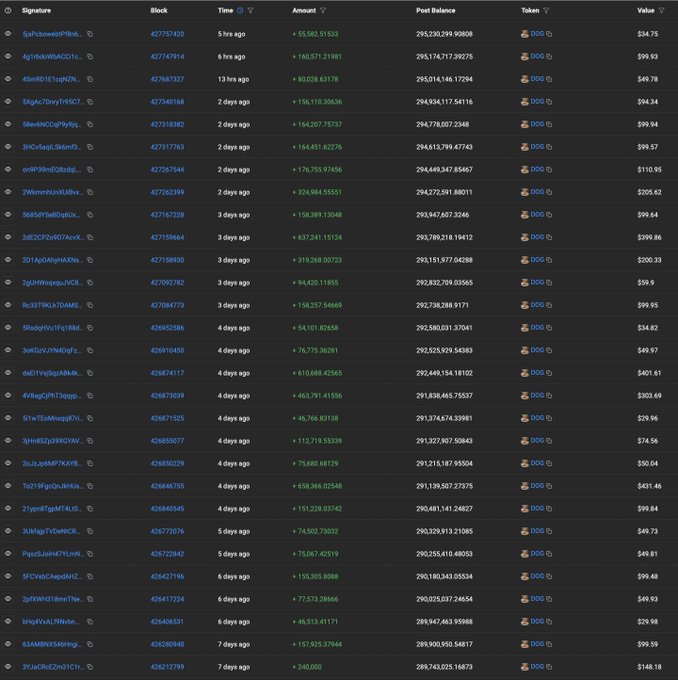Viewport: 678px width, 680px height.
Task: Click the Post Balance column header
Action: click(x=436, y=10)
